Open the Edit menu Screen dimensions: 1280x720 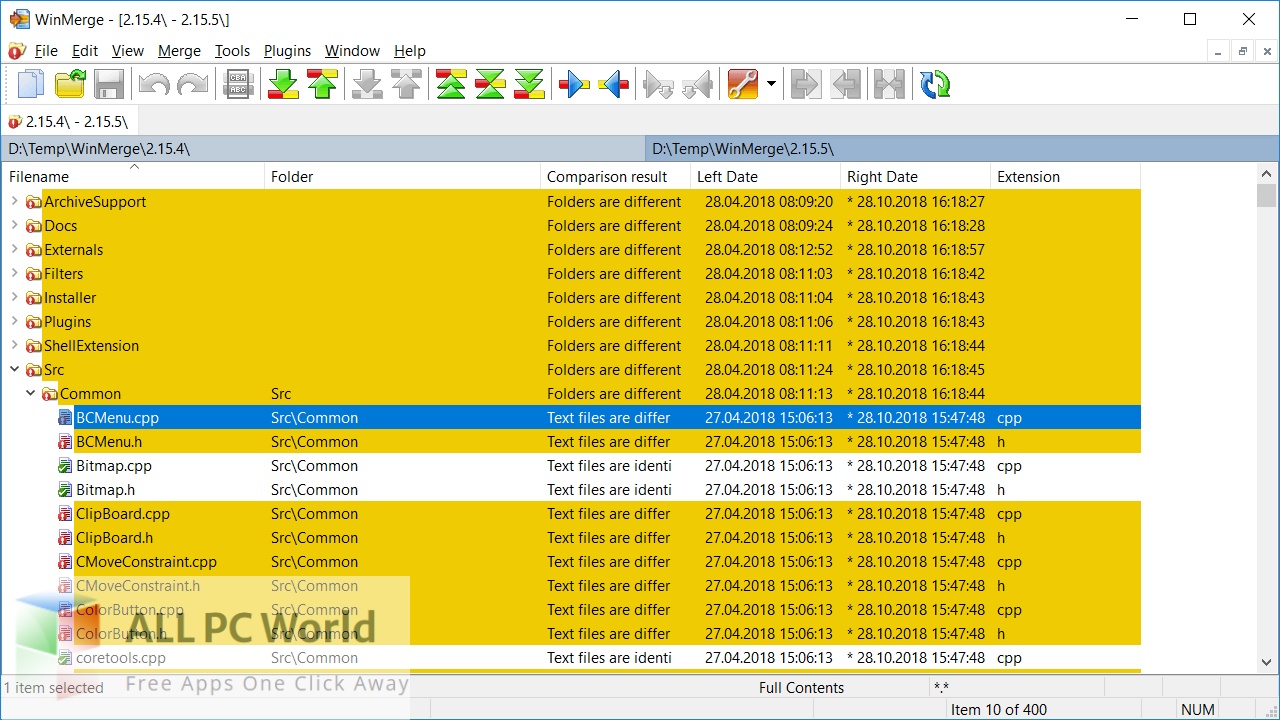(85, 51)
